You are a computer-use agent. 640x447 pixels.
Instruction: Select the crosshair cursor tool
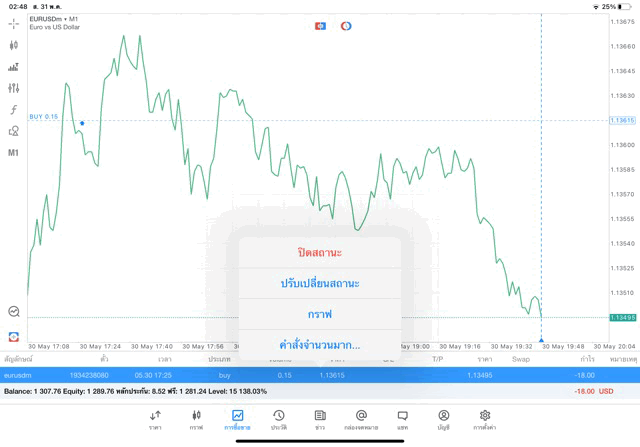14,22
